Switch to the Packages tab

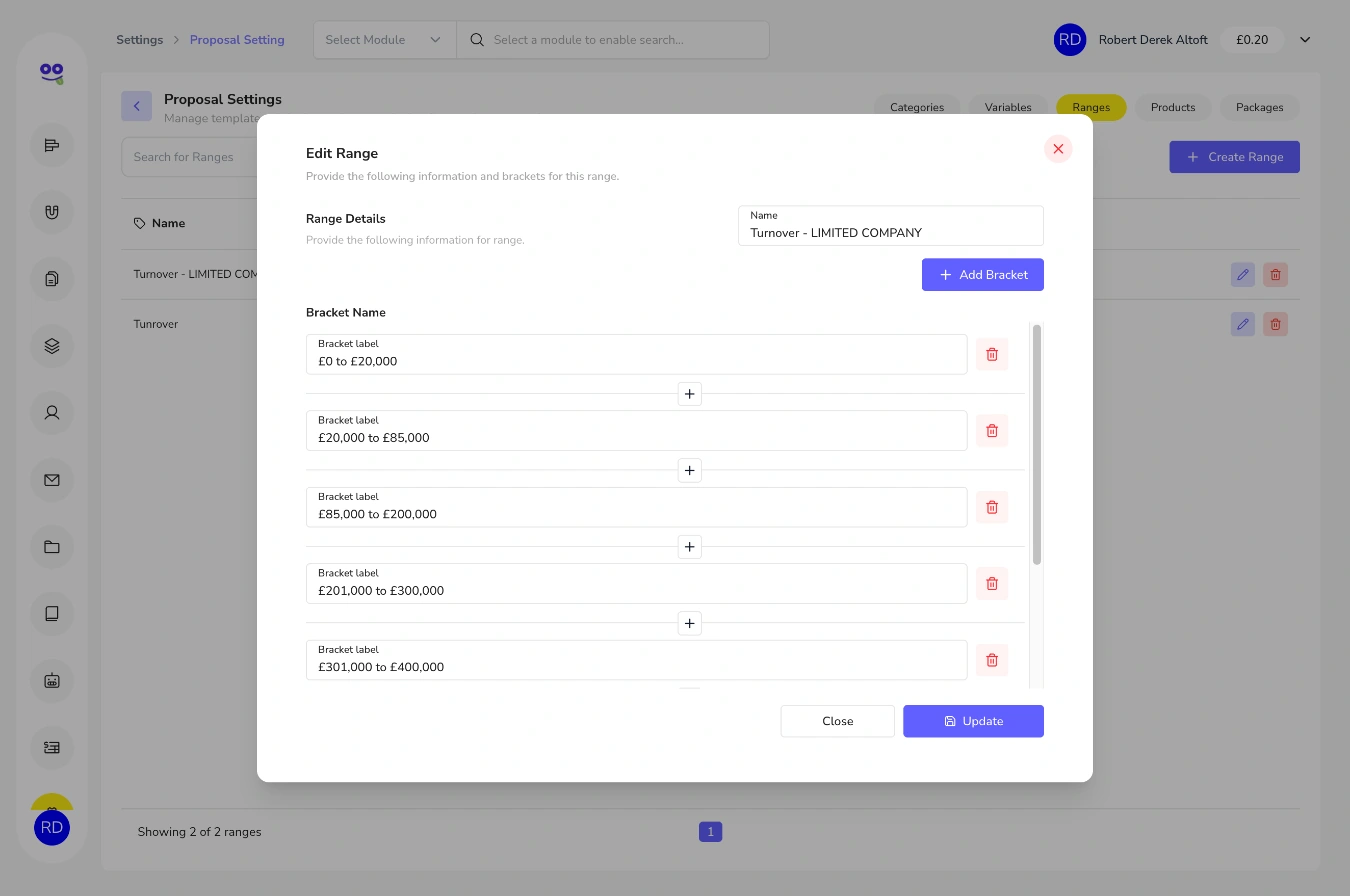tap(1260, 107)
